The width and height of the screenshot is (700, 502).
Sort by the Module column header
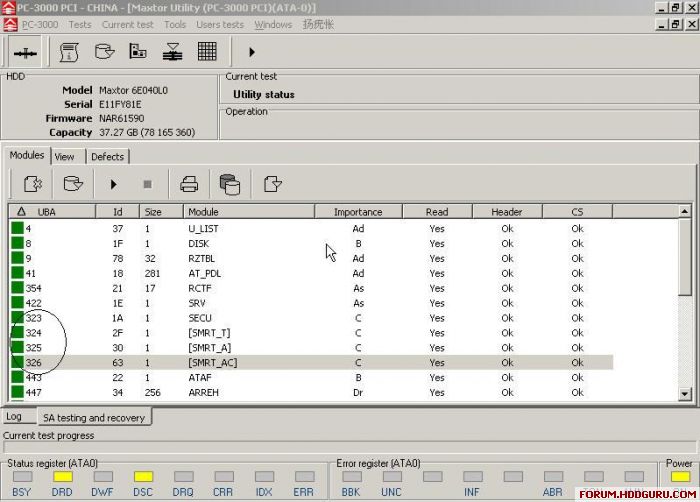click(x=249, y=212)
